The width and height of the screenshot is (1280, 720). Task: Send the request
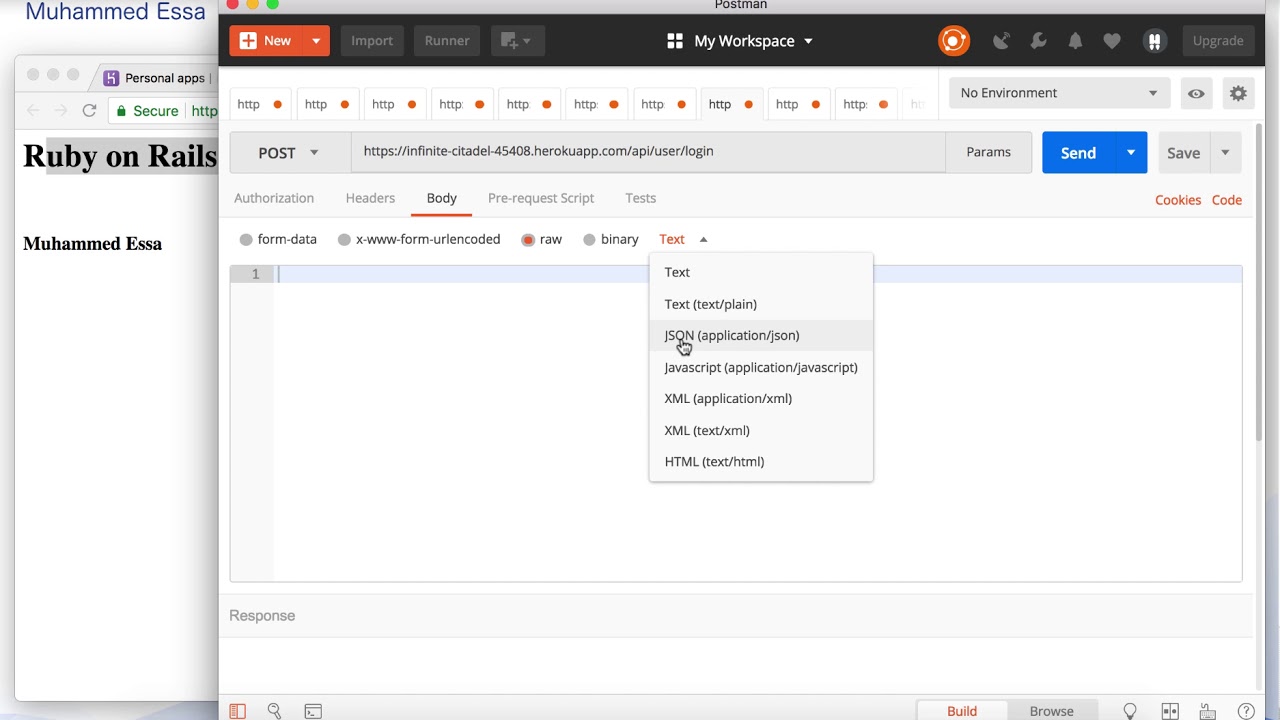[1078, 153]
